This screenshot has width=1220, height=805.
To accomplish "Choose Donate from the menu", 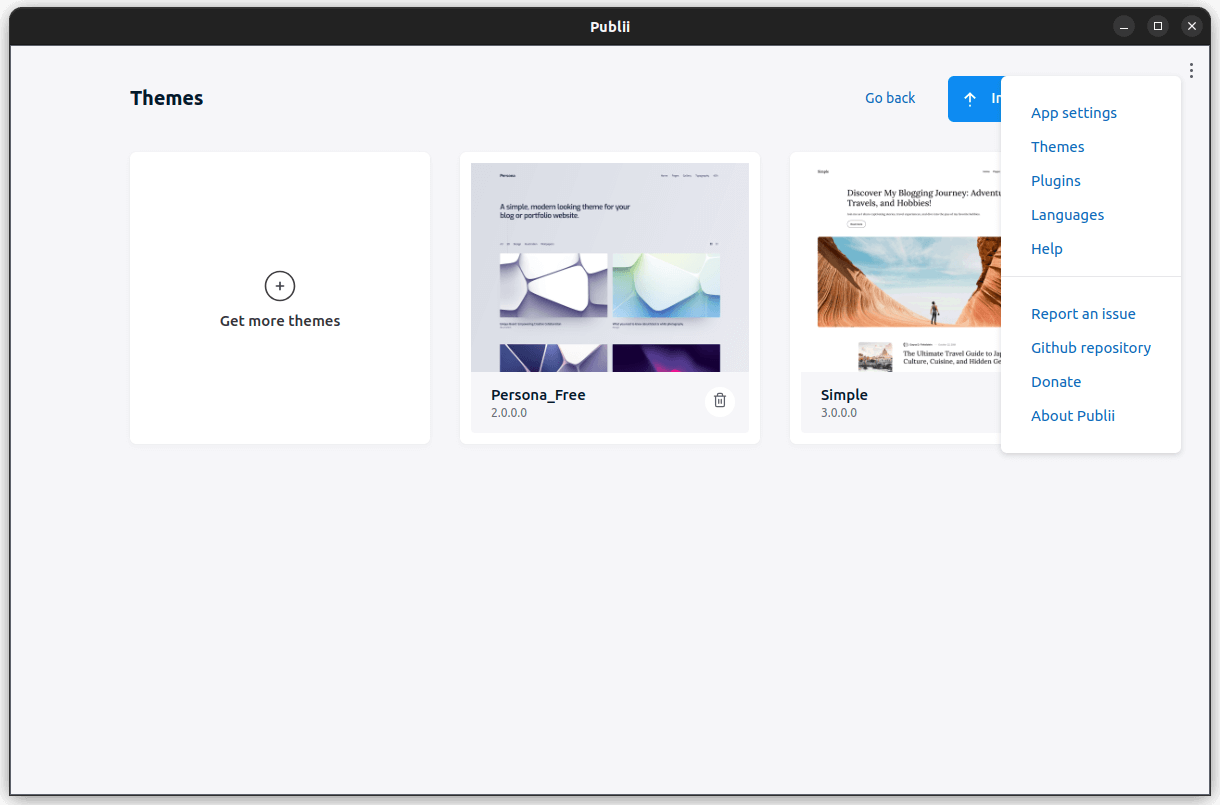I will pos(1056,382).
